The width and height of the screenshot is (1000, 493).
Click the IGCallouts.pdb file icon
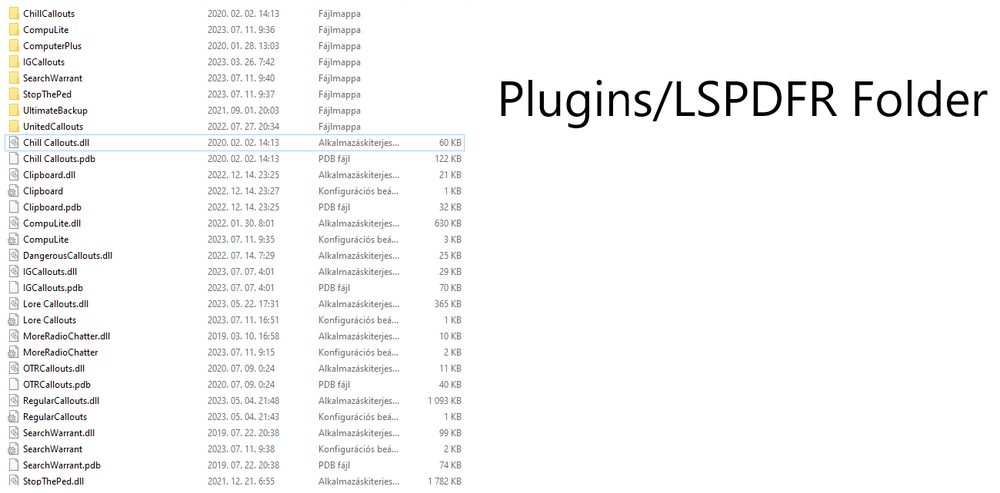coord(13,288)
